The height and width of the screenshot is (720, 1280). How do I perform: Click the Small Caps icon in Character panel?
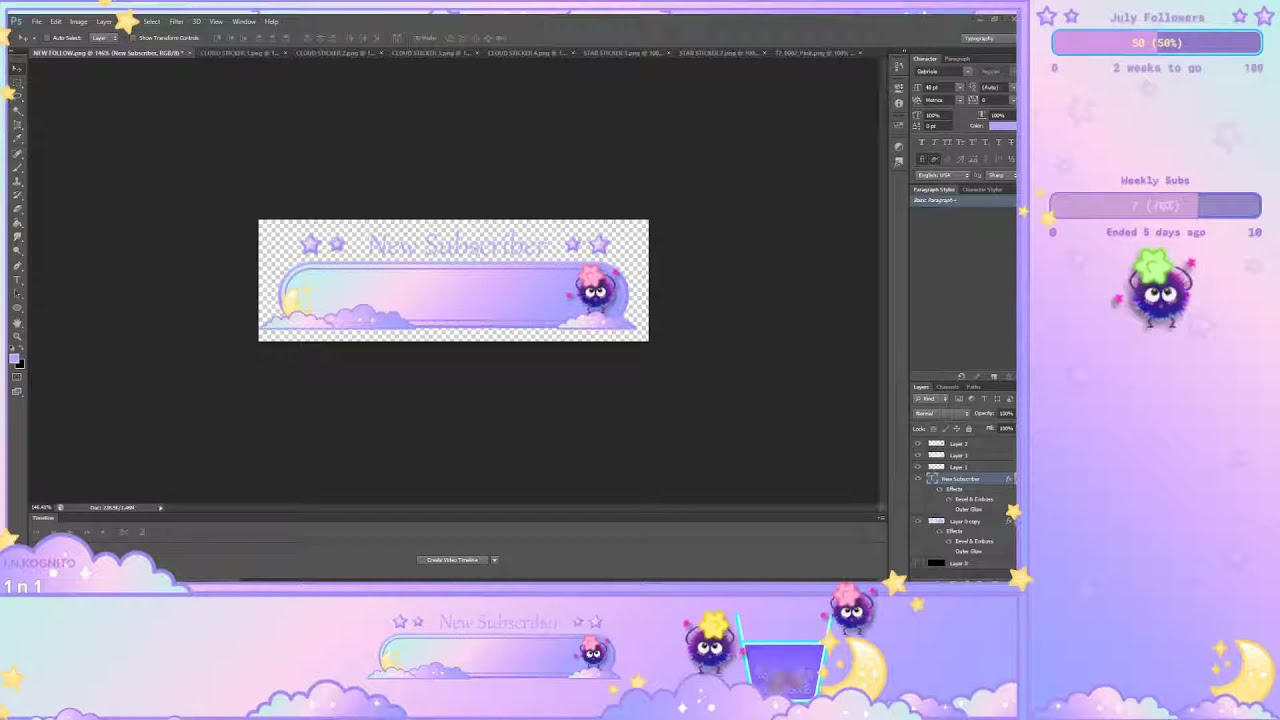pyautogui.click(x=960, y=142)
